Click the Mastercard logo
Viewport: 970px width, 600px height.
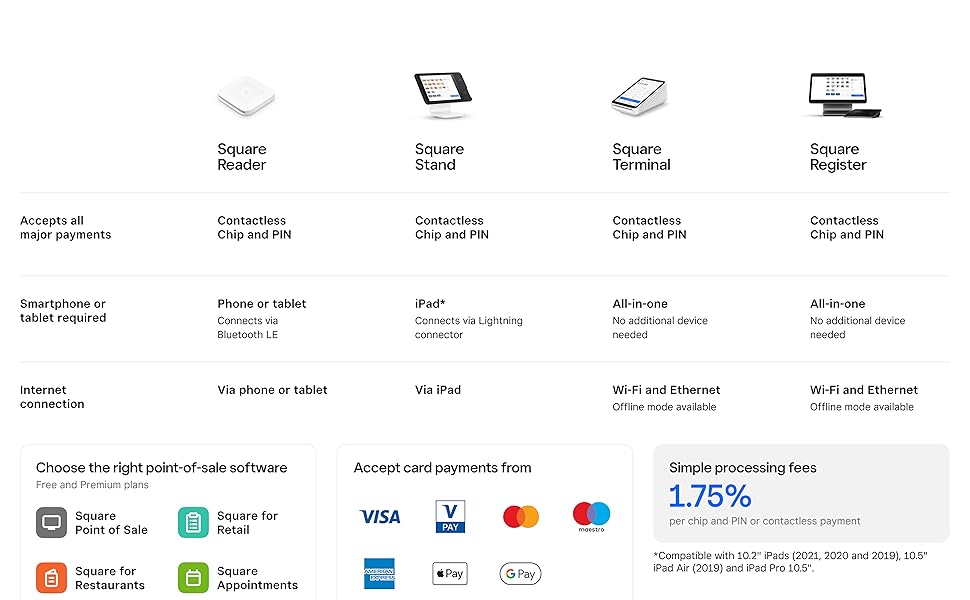point(521,517)
